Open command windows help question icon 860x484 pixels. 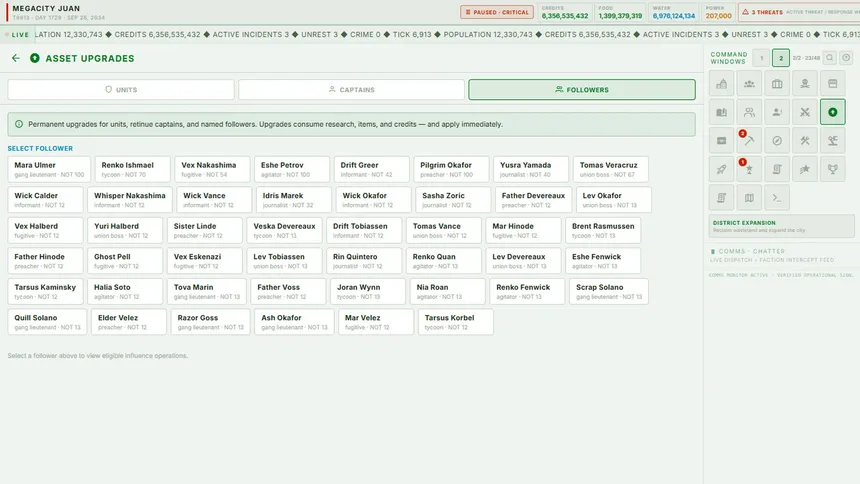tap(846, 58)
